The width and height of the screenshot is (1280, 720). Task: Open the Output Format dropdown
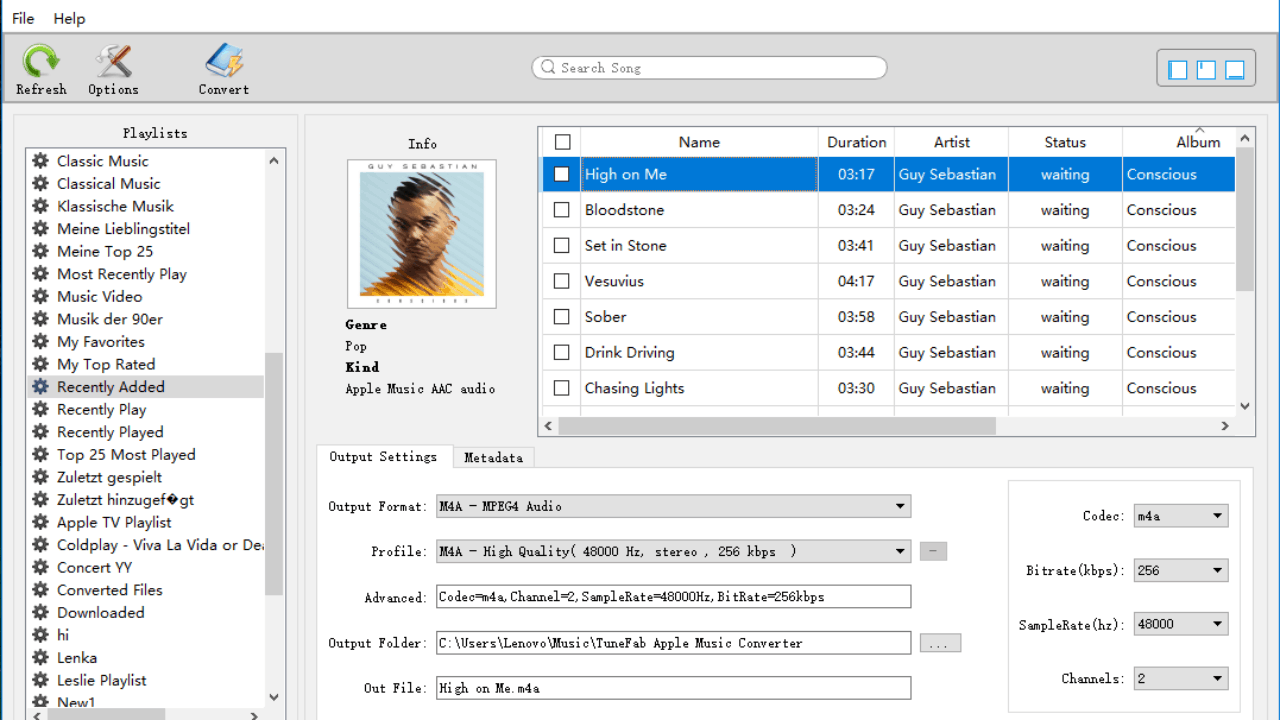coord(673,506)
